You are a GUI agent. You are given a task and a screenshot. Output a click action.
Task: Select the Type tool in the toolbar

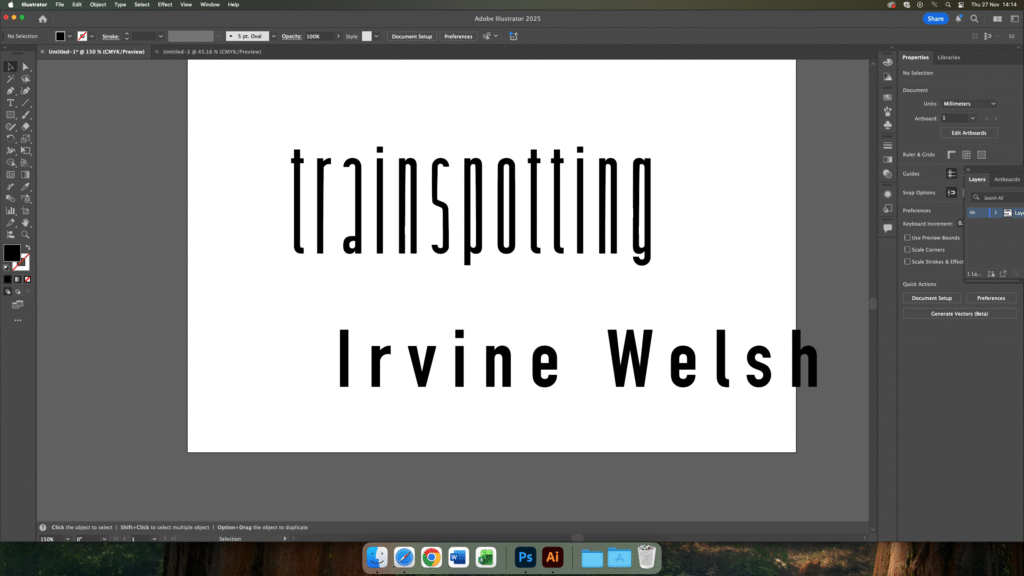(11, 103)
